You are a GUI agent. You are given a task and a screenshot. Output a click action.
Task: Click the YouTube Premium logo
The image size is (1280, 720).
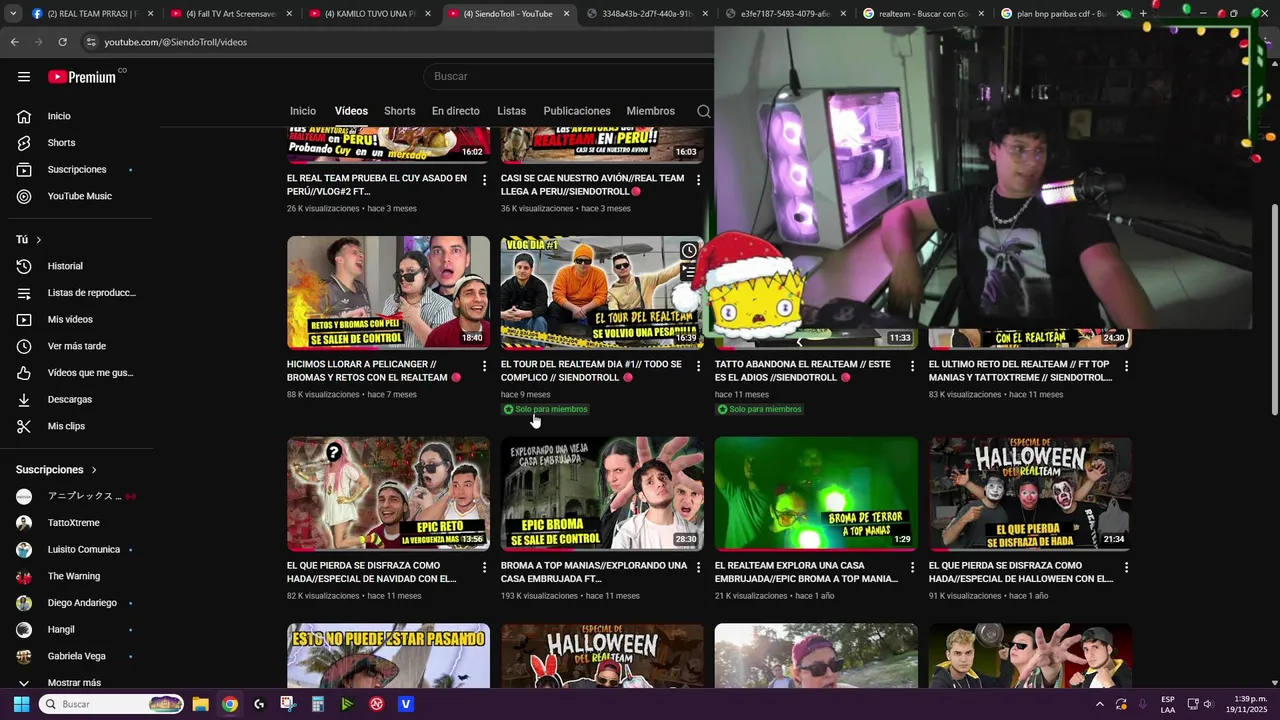pos(83,76)
